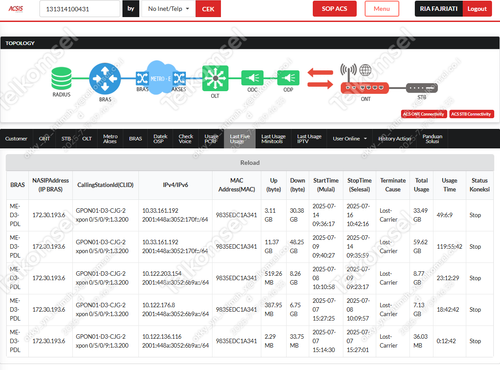This screenshot has width=500, height=370.
Task: Open the STB tab
Action: [66, 138]
